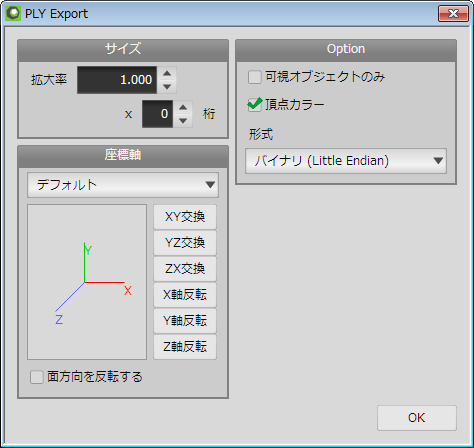This screenshot has width=474, height=448.
Task: Enable 可視オブジェクトのみ checkbox
Action: click(255, 77)
